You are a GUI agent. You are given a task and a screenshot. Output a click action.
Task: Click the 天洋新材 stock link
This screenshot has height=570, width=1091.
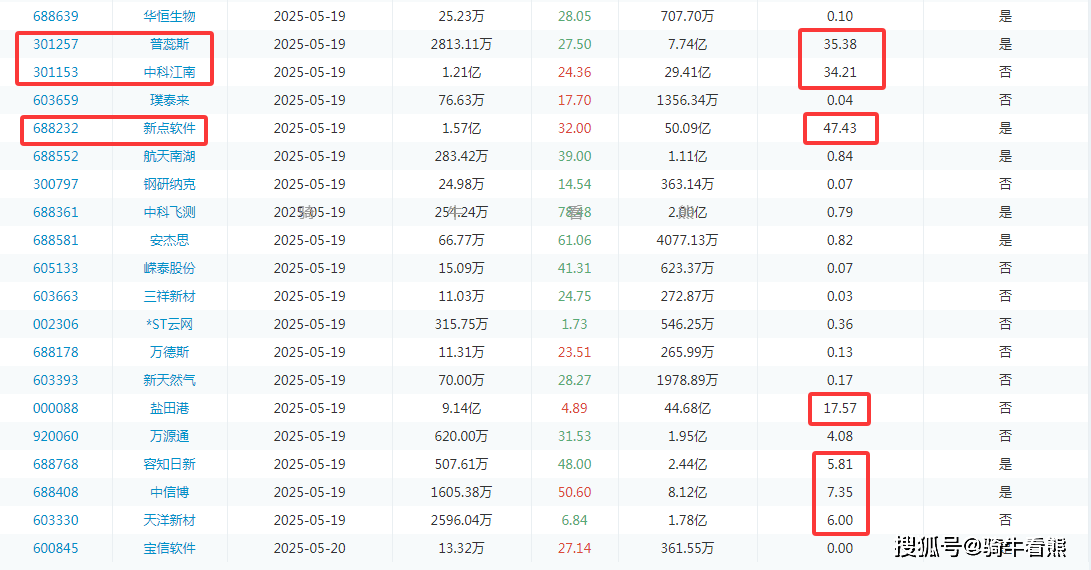tap(169, 520)
